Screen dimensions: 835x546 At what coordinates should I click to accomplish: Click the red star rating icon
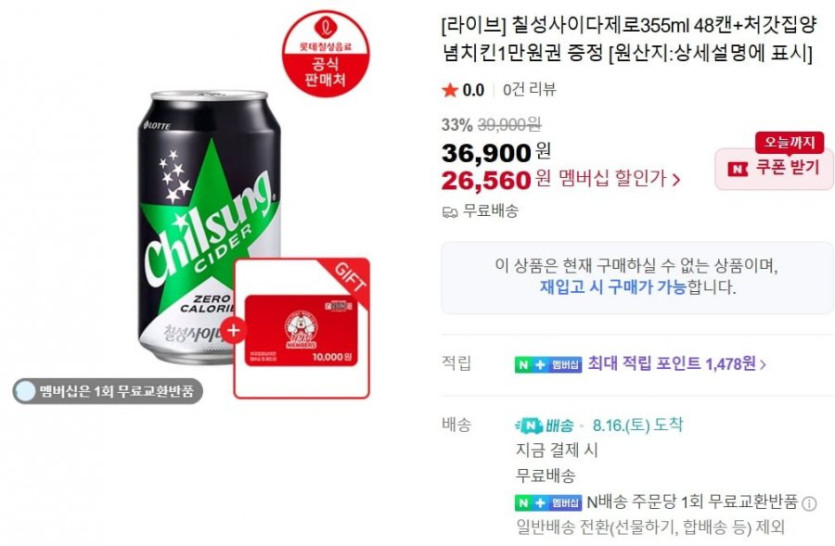click(x=450, y=90)
